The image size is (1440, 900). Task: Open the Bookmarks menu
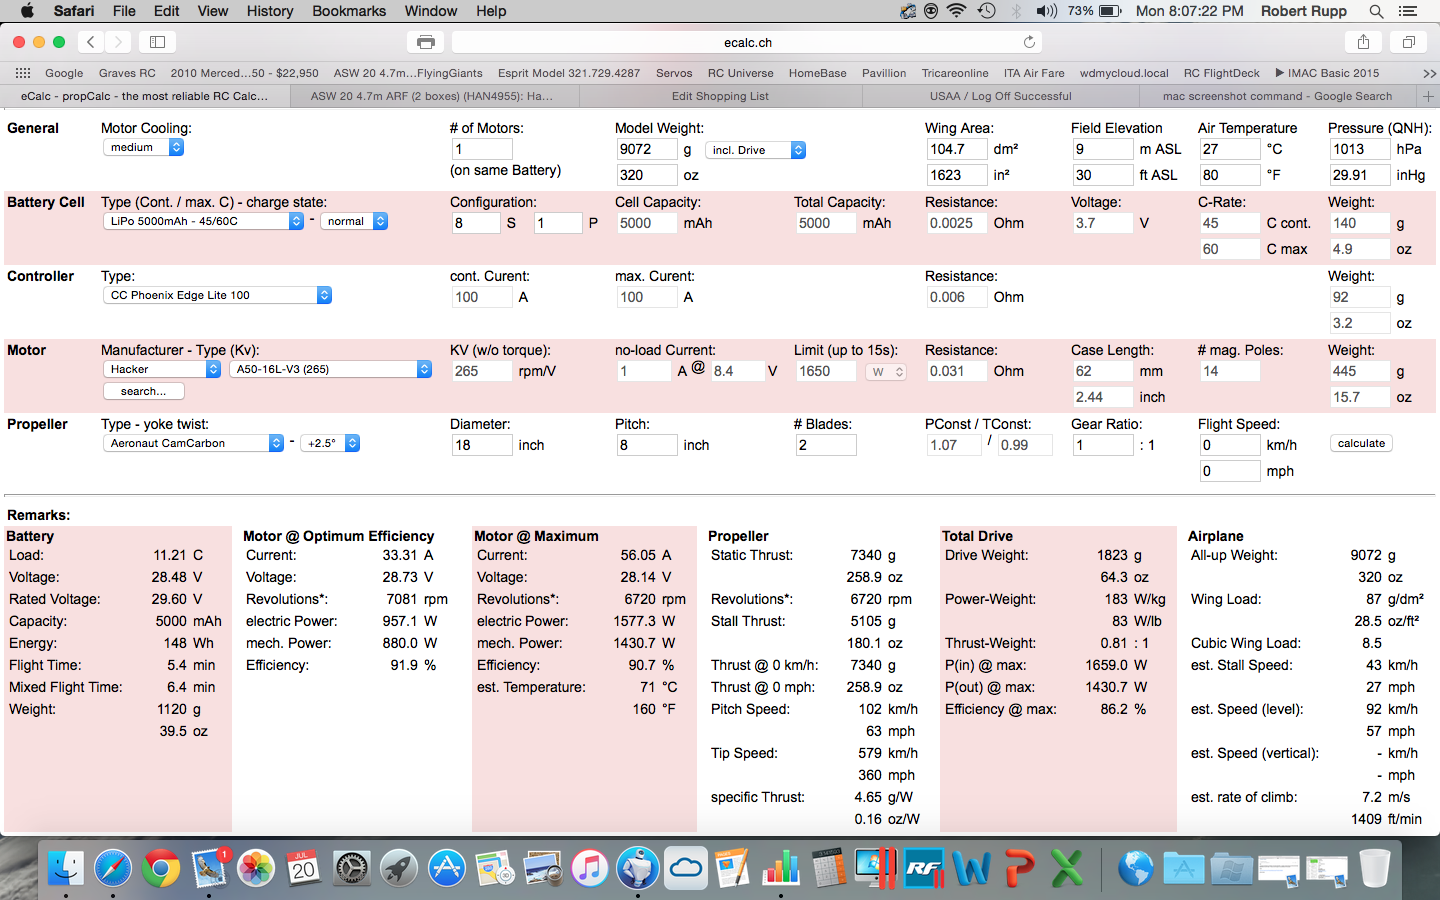(349, 11)
